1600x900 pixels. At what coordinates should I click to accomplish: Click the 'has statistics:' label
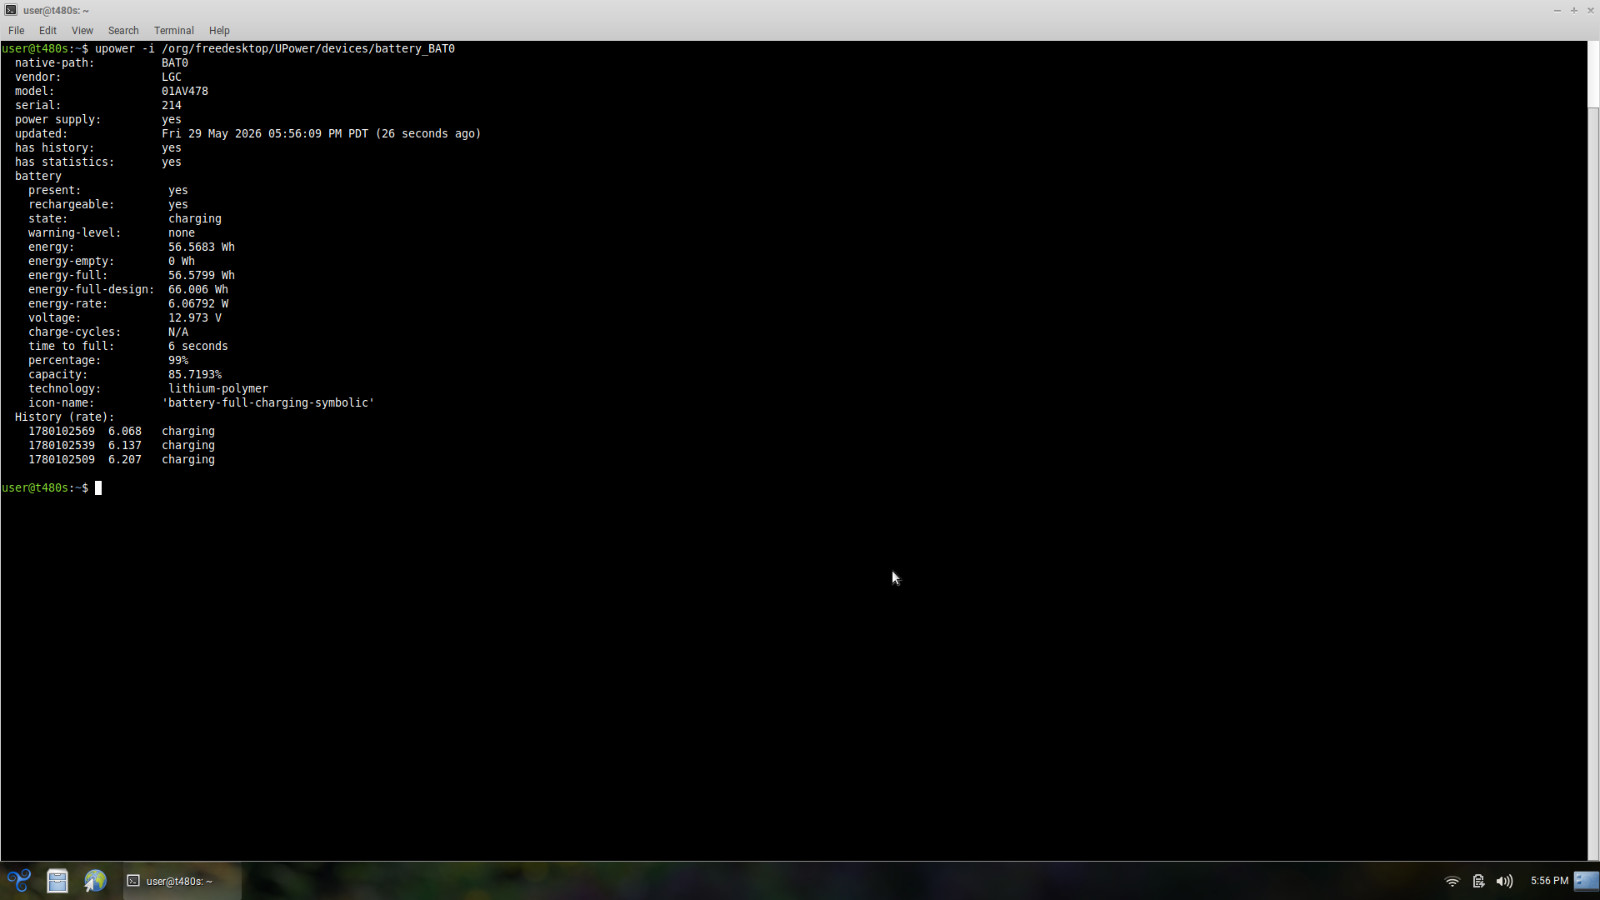click(x=64, y=162)
